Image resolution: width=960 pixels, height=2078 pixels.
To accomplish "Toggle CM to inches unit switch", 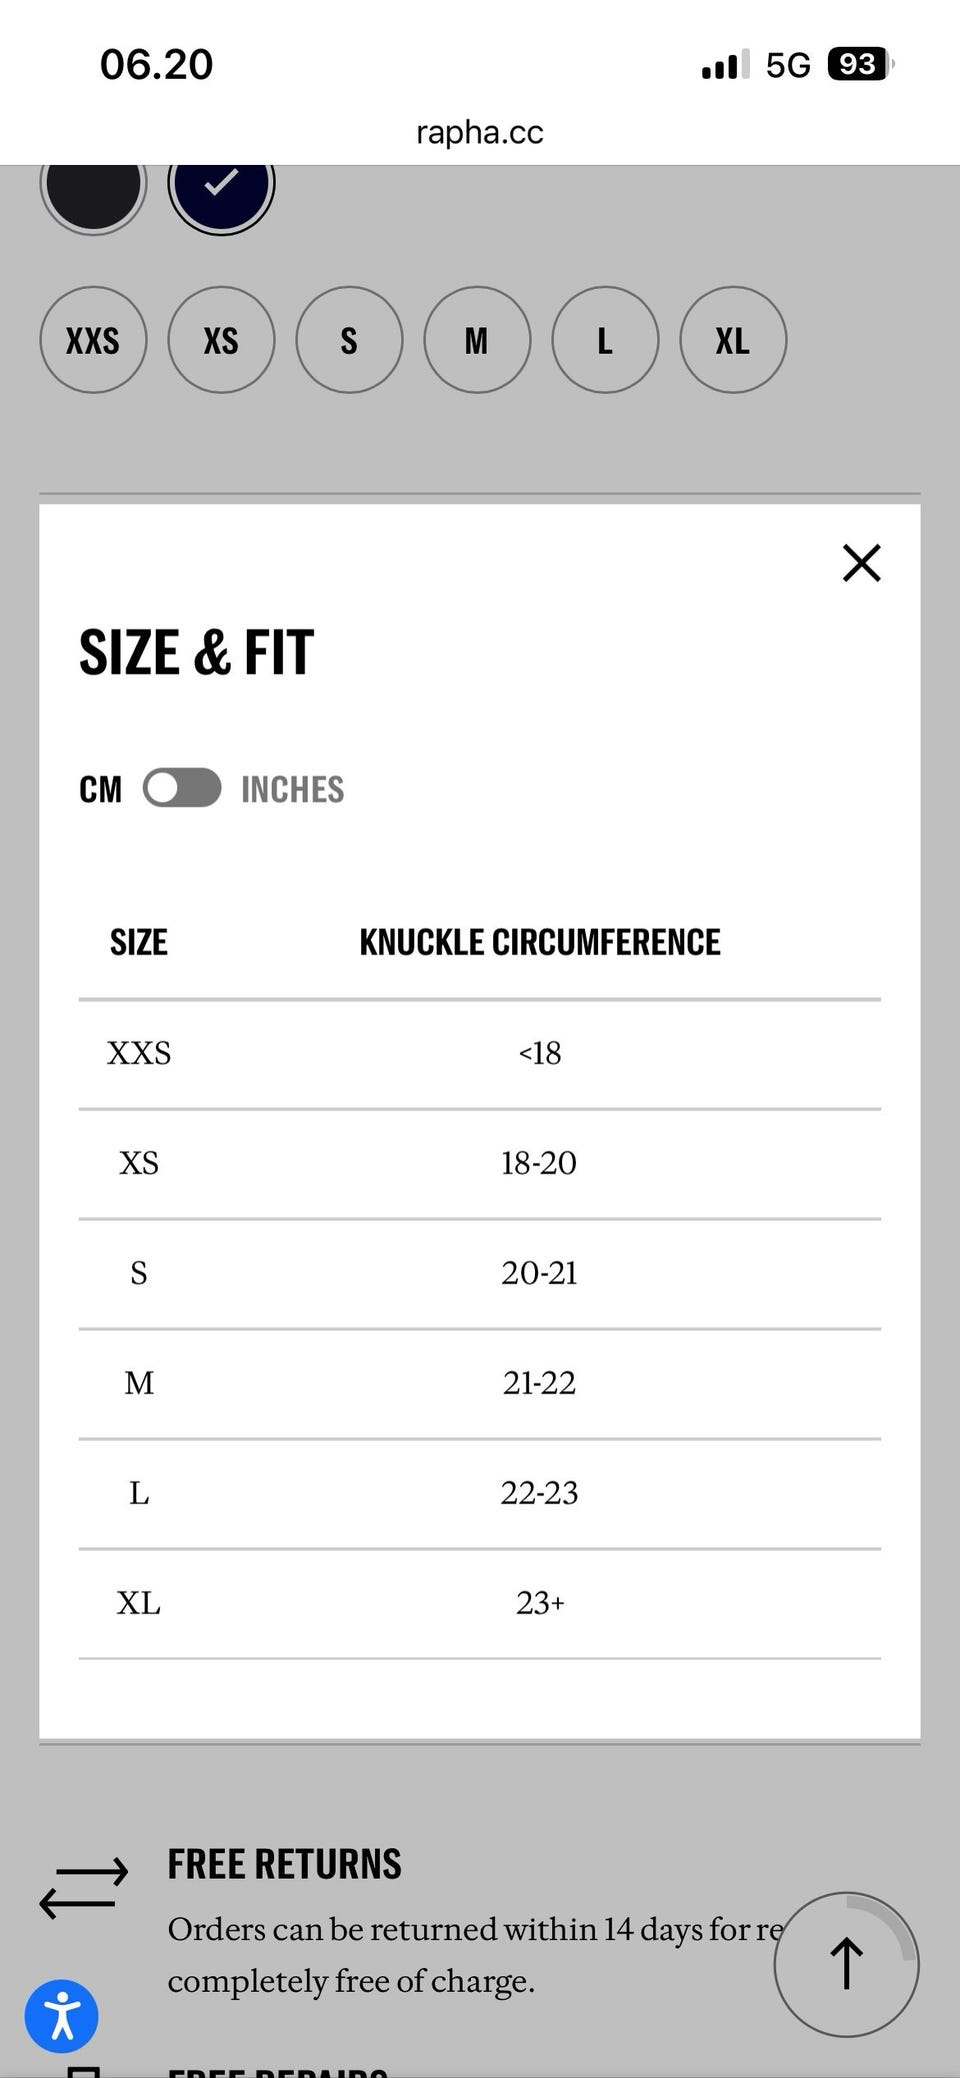I will point(182,788).
